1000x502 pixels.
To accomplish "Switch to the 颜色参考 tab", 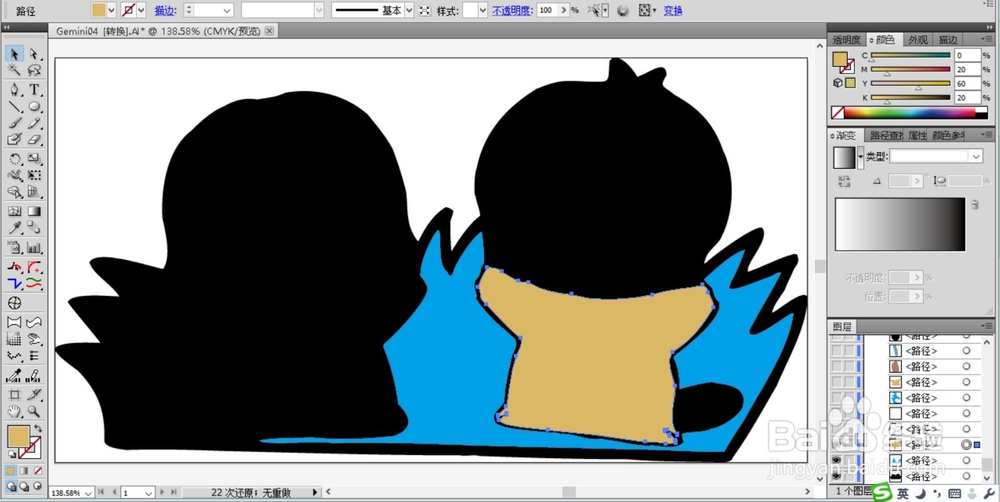I will click(948, 135).
